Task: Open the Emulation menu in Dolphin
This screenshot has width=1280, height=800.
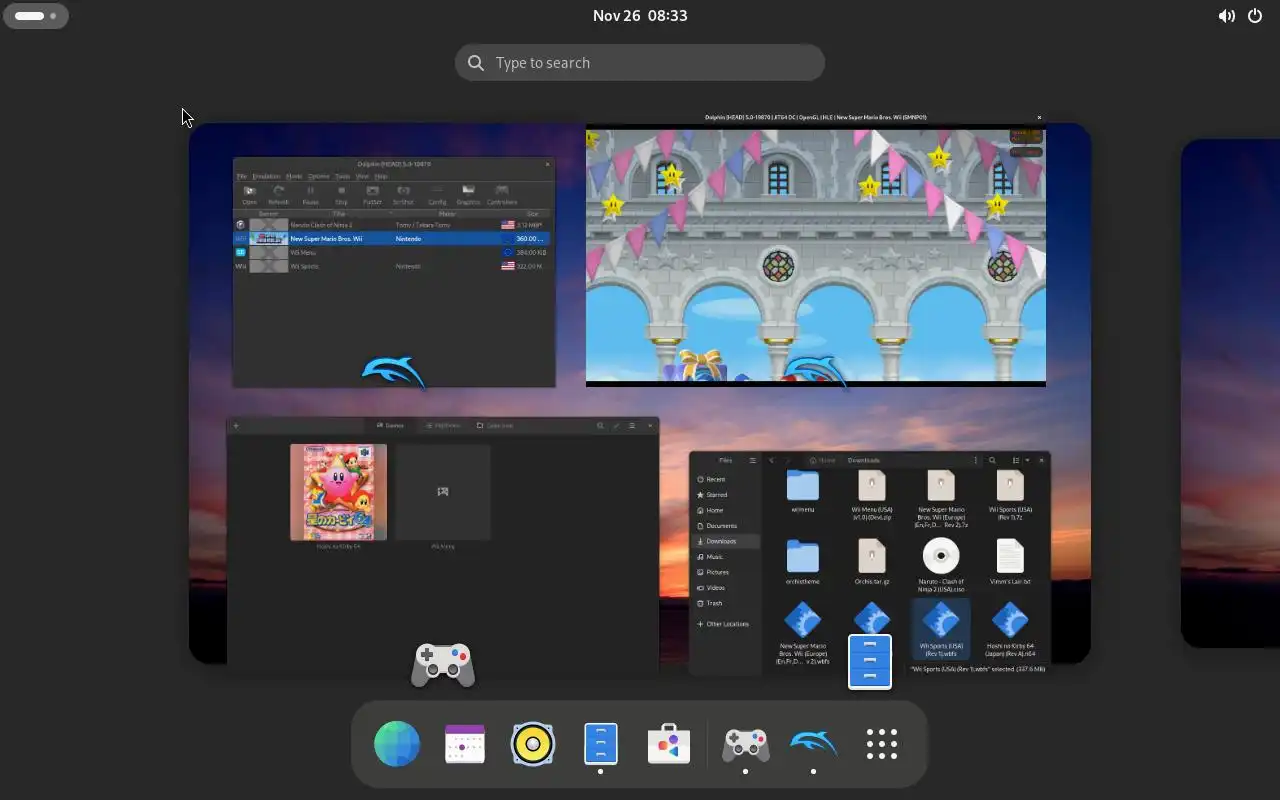Action: pyautogui.click(x=266, y=176)
